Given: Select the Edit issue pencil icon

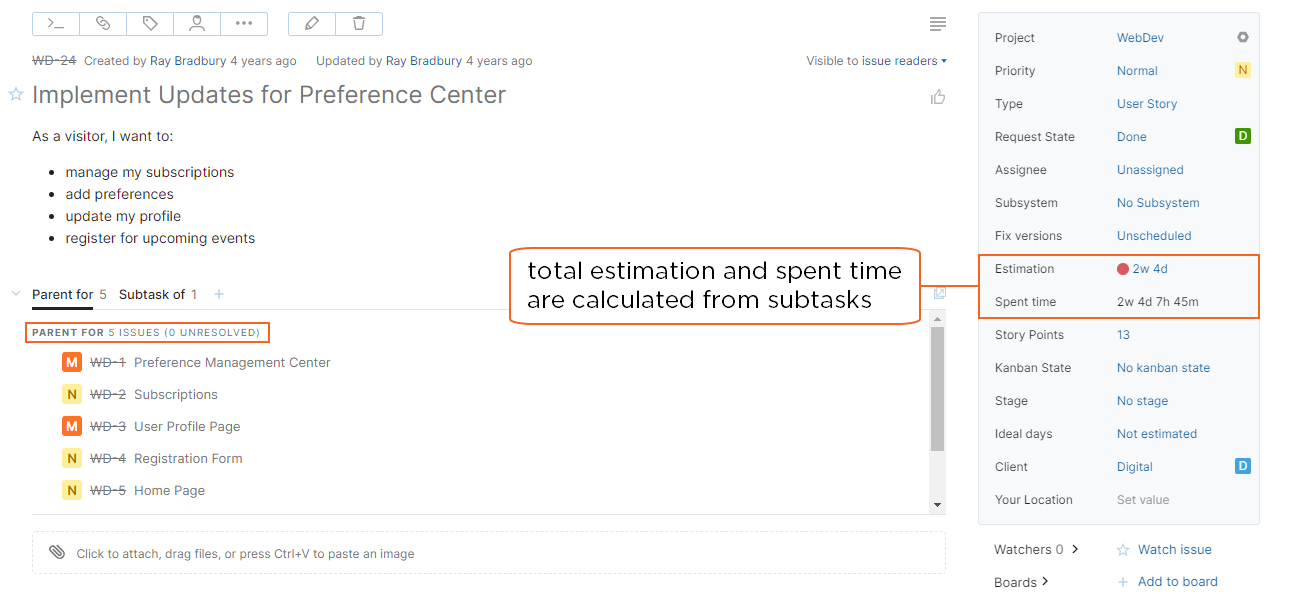Looking at the screenshot, I should [x=312, y=23].
